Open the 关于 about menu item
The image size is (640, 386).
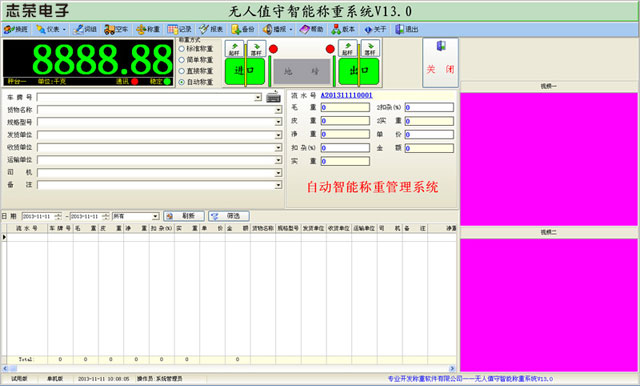pyautogui.click(x=375, y=29)
